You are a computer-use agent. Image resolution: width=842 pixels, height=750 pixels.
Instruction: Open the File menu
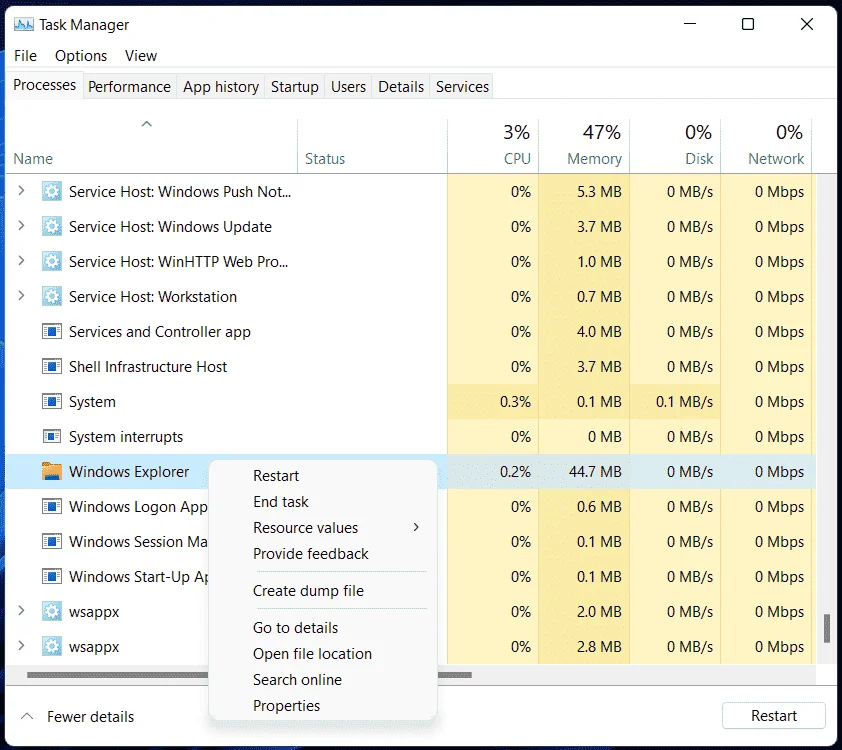click(25, 56)
